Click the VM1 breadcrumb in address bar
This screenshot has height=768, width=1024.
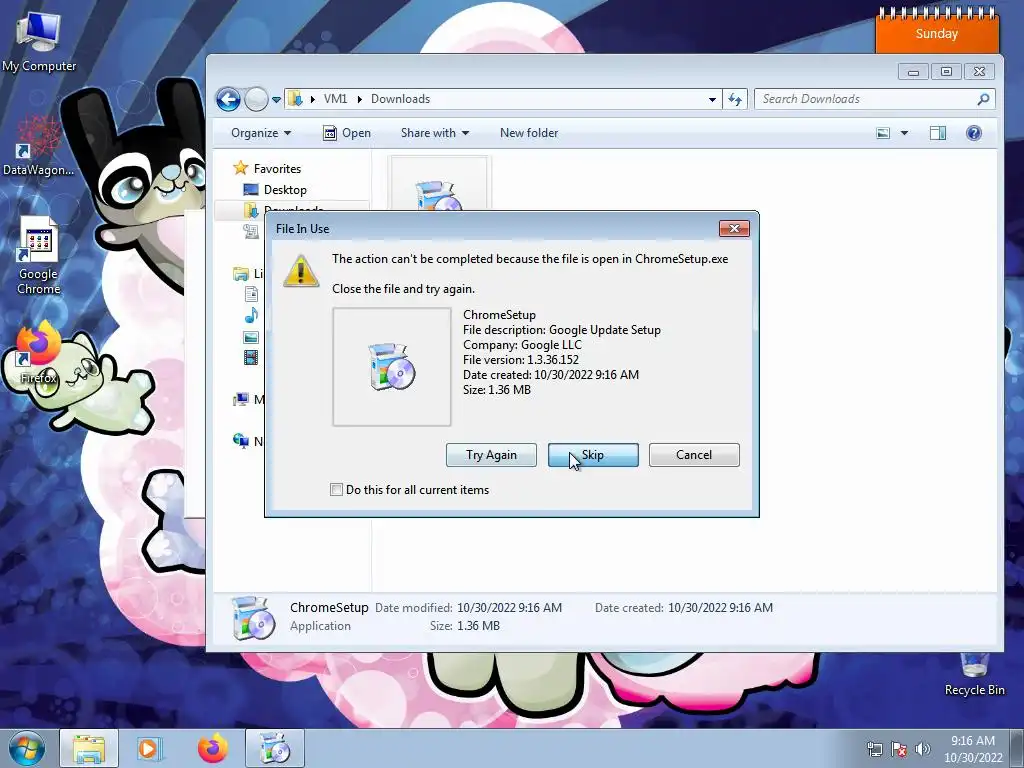pos(335,99)
